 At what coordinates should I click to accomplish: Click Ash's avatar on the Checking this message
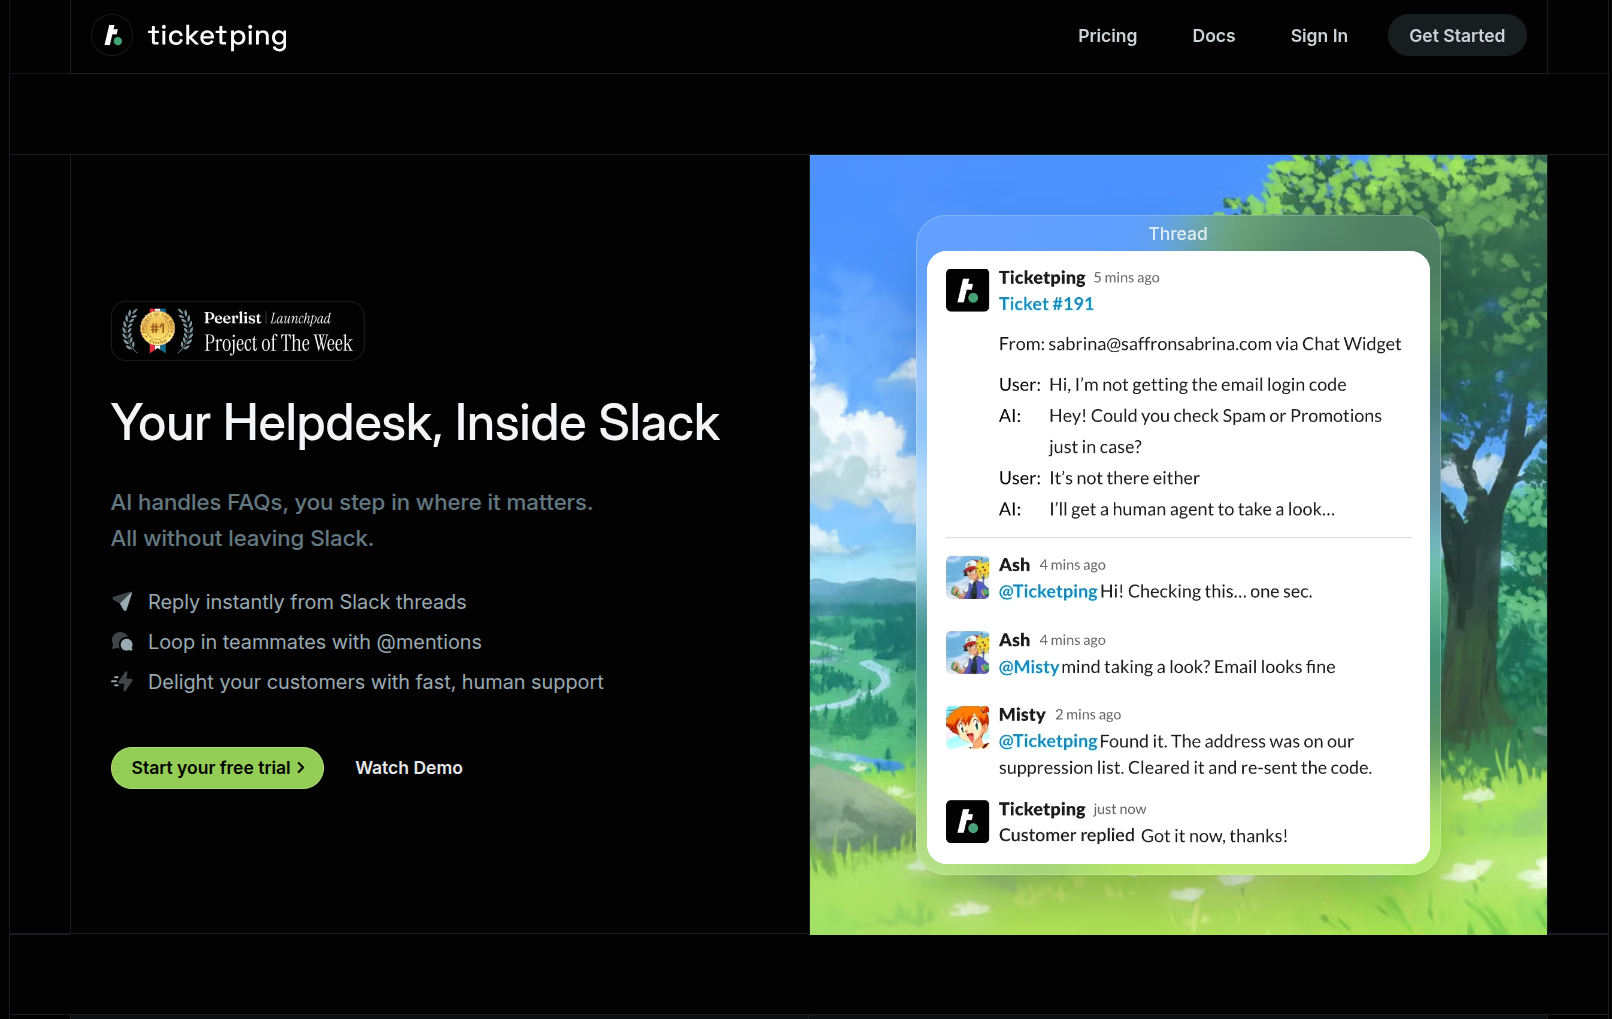coord(967,578)
